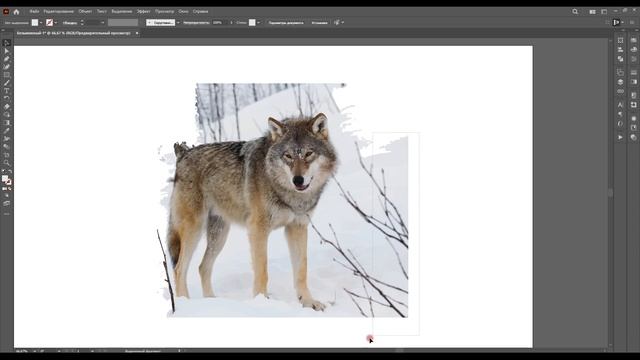
Task: Click the Параметры документа button
Action: pyautogui.click(x=286, y=23)
